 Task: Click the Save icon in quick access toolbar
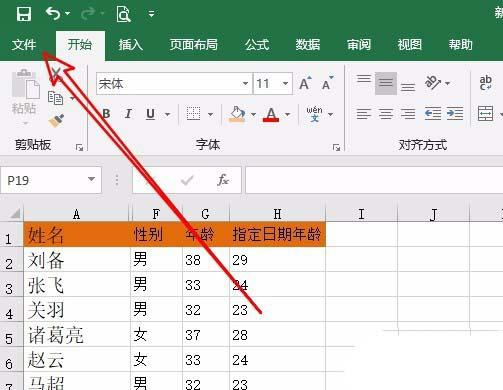tap(24, 14)
